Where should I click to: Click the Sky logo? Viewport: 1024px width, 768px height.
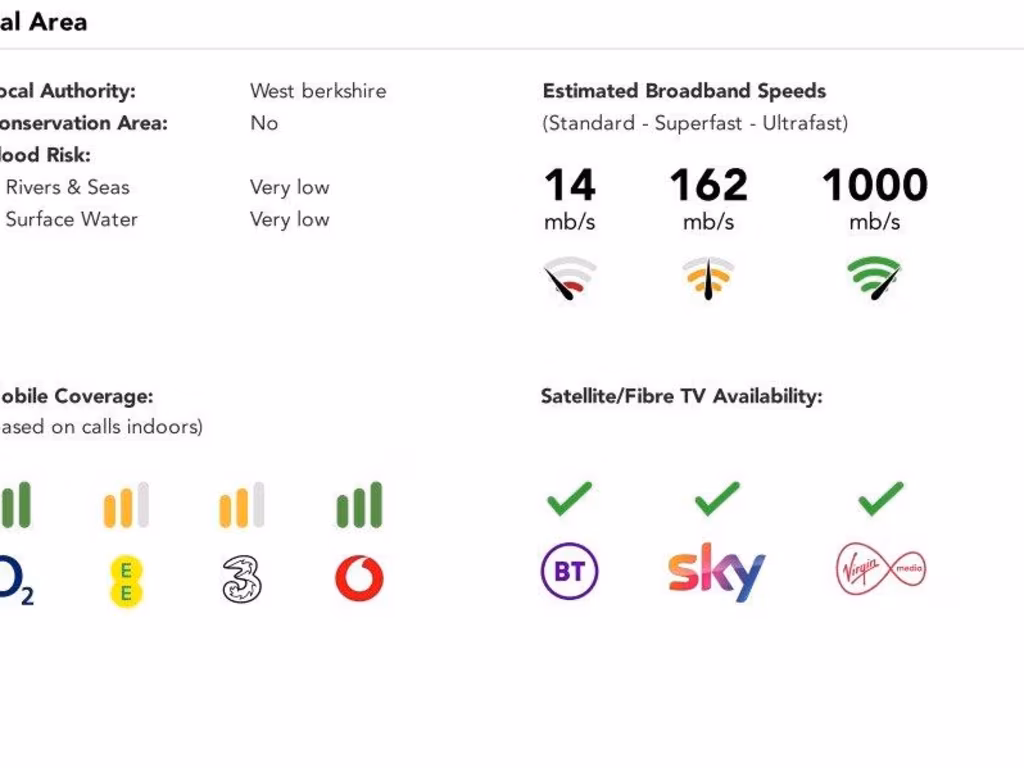(716, 572)
